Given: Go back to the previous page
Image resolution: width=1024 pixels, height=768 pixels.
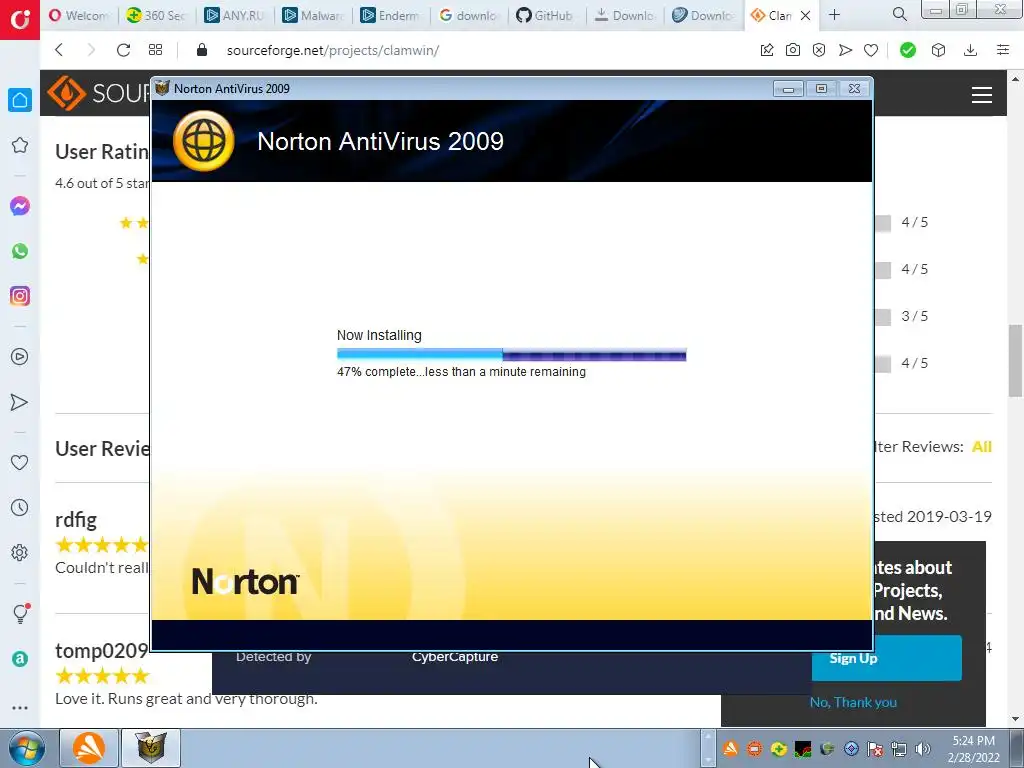Looking at the screenshot, I should pos(59,50).
